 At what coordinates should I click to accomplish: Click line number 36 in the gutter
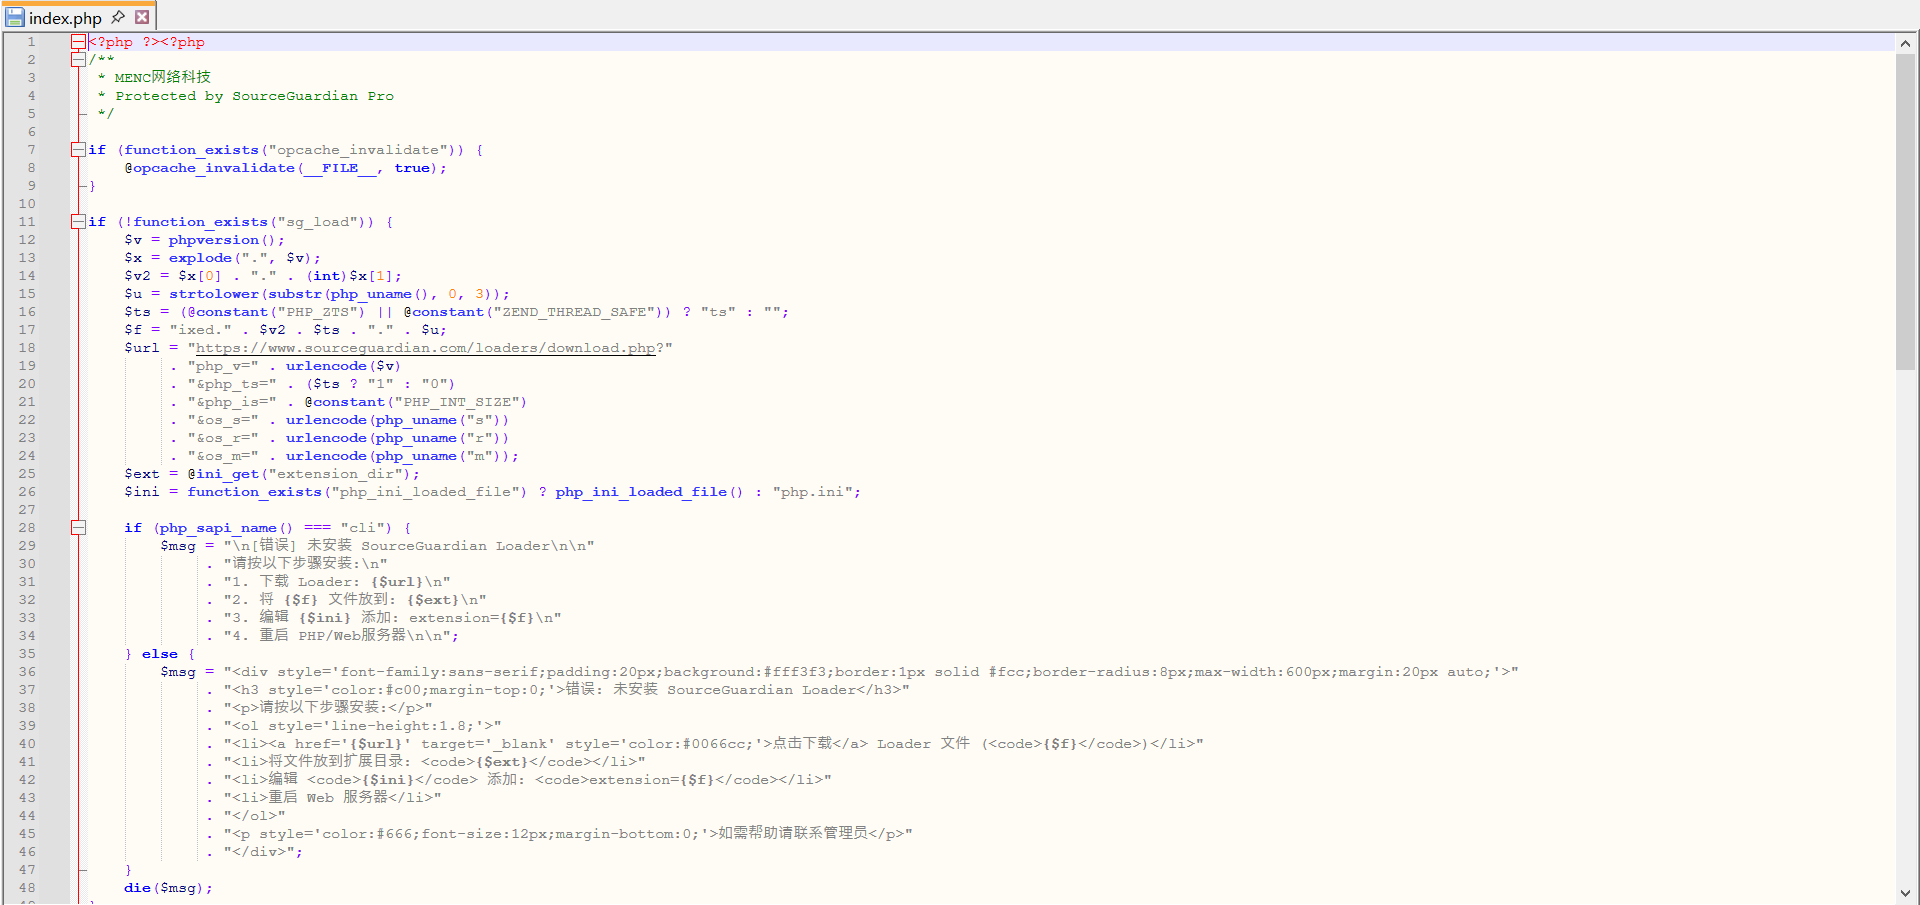point(27,672)
